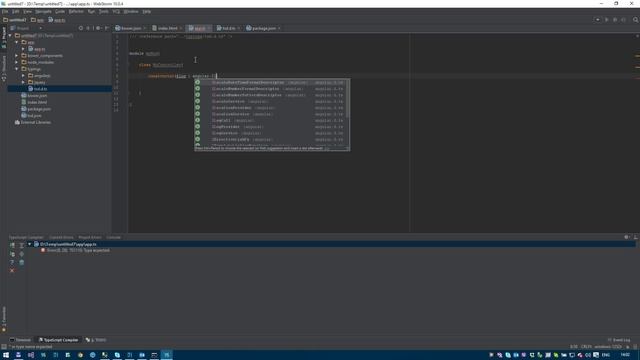The image size is (640, 360).
Task: Click Collapse All icon in Project panel
Action: (x=88, y=28)
